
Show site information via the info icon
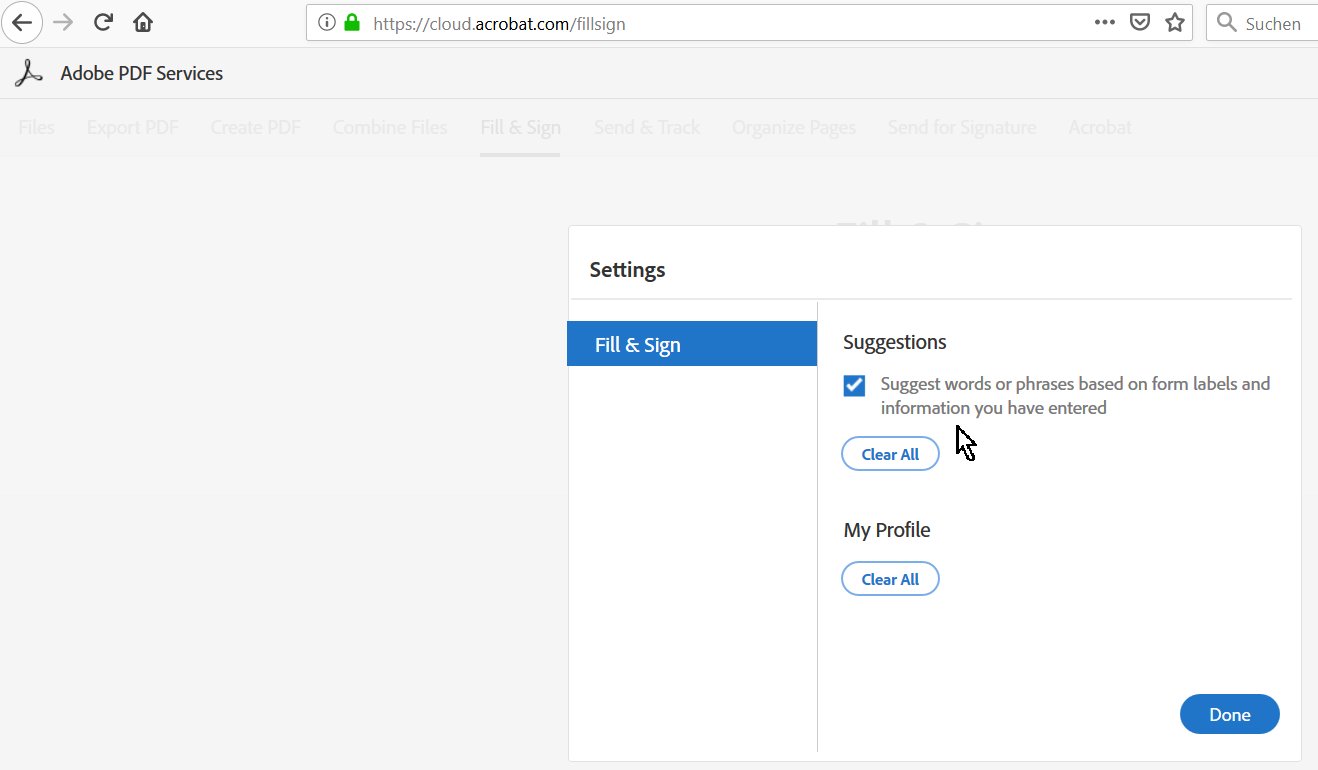(x=326, y=23)
